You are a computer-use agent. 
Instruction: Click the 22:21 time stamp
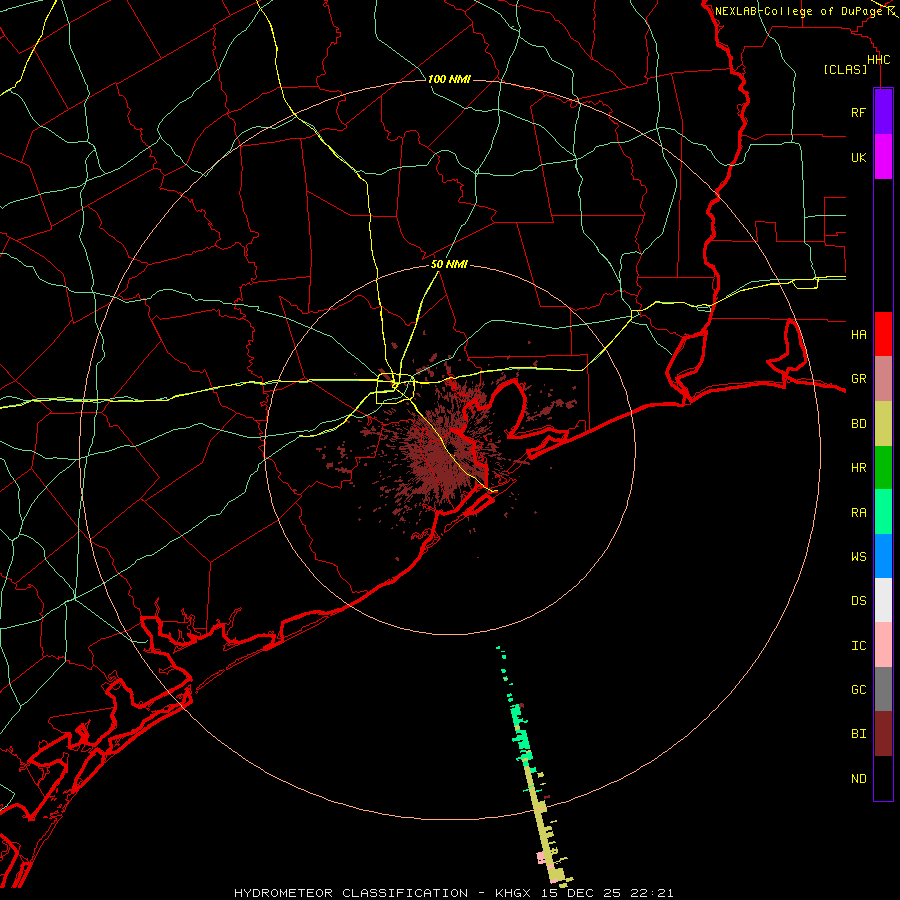pyautogui.click(x=650, y=893)
